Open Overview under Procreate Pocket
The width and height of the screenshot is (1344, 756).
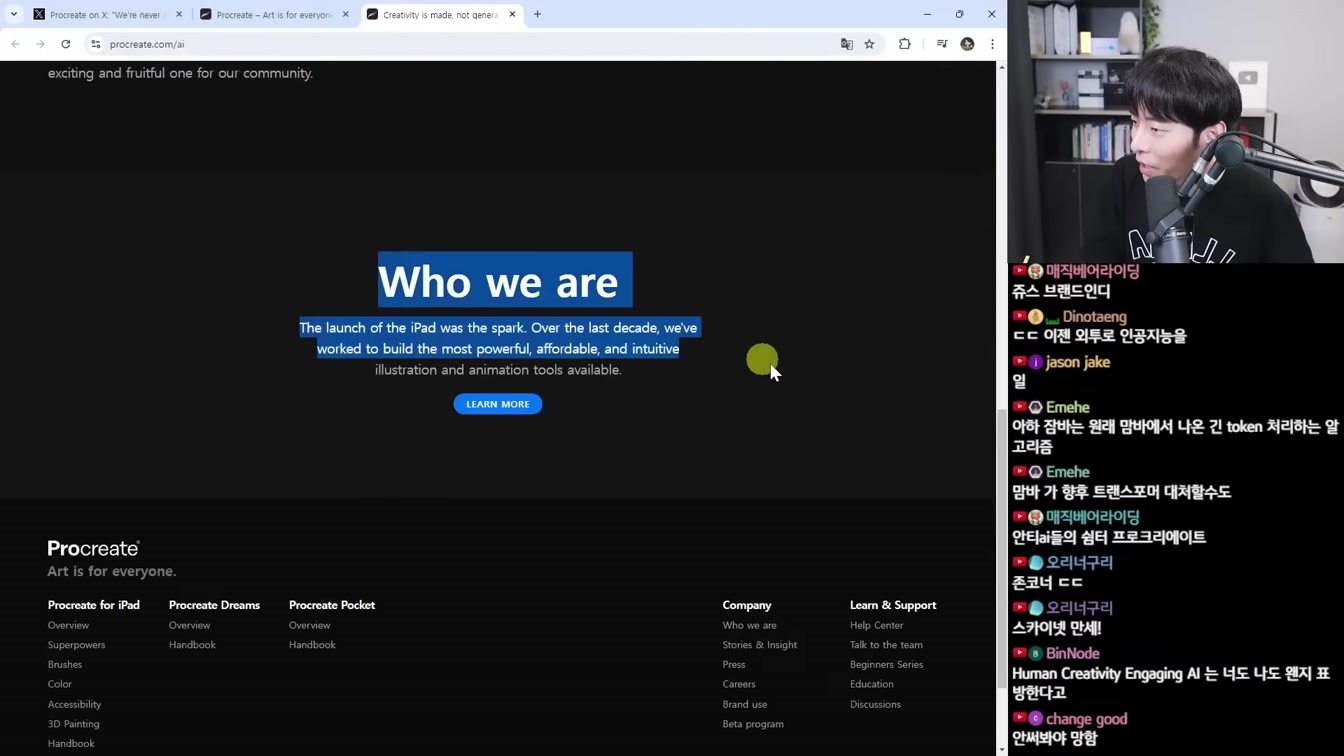[309, 625]
